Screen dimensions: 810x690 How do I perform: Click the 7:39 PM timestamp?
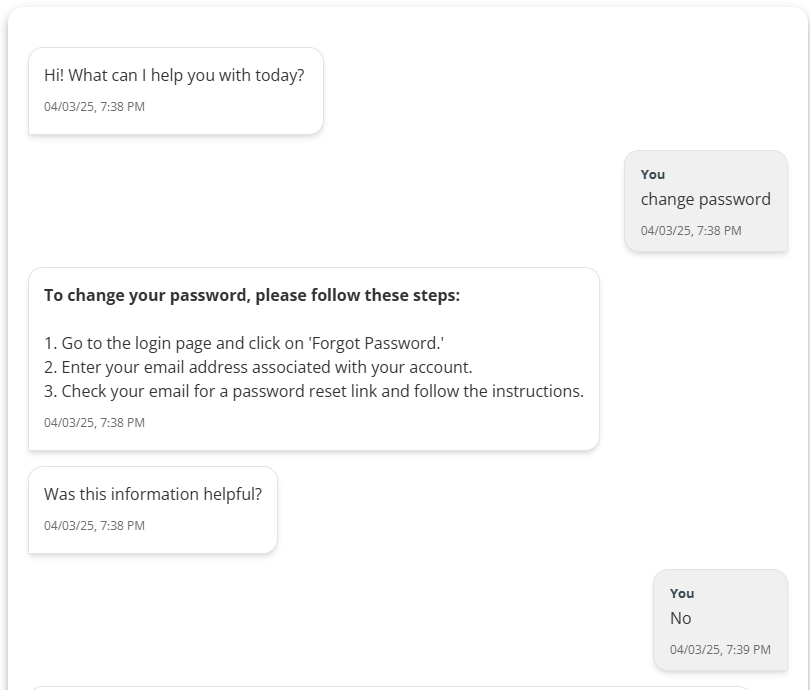point(720,650)
